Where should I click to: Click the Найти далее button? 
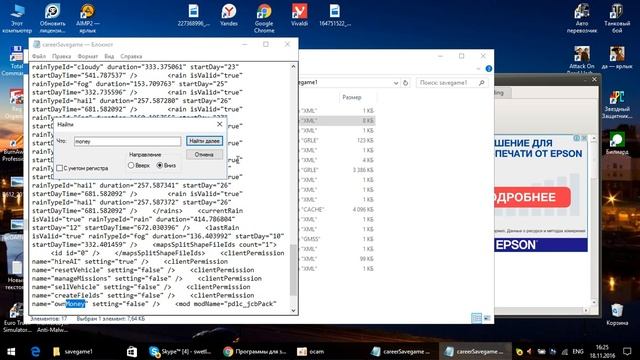(204, 141)
